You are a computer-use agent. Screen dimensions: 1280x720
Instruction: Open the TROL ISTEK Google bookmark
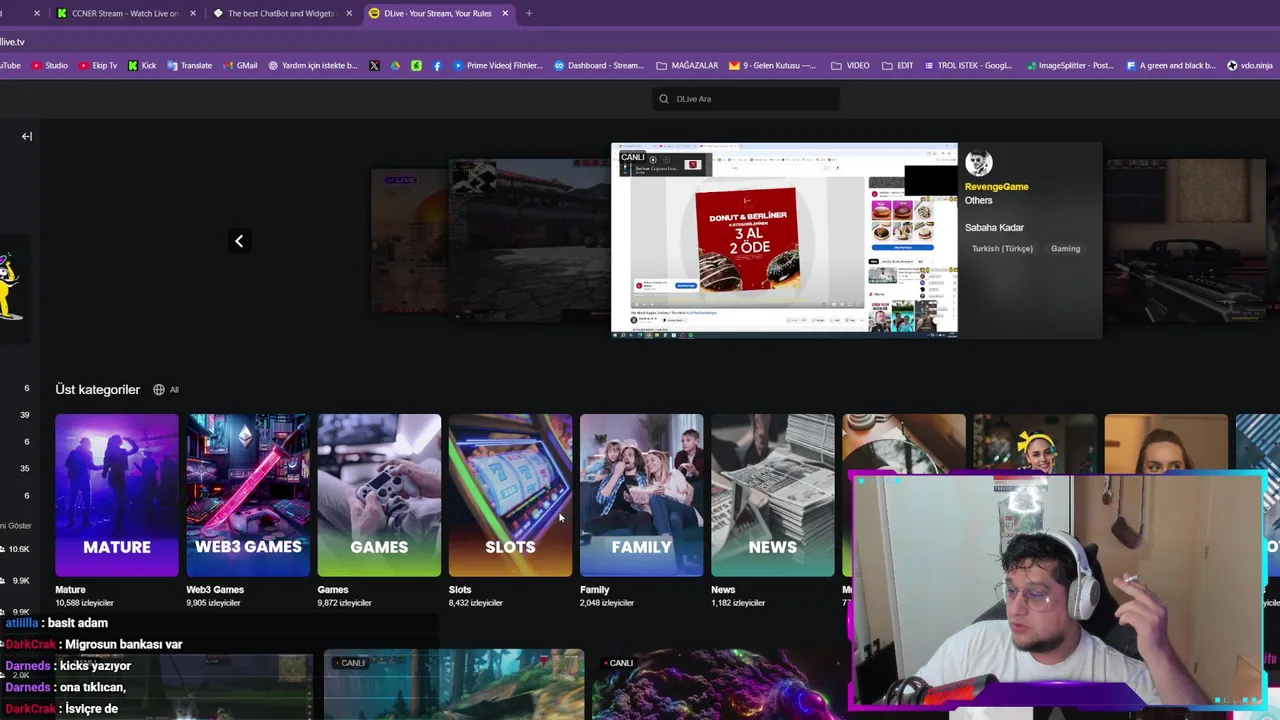pyautogui.click(x=968, y=65)
